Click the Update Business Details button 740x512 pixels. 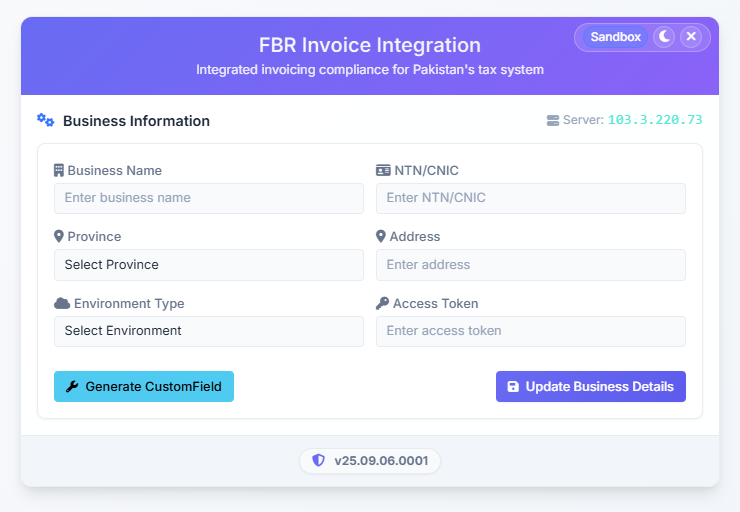coord(590,386)
